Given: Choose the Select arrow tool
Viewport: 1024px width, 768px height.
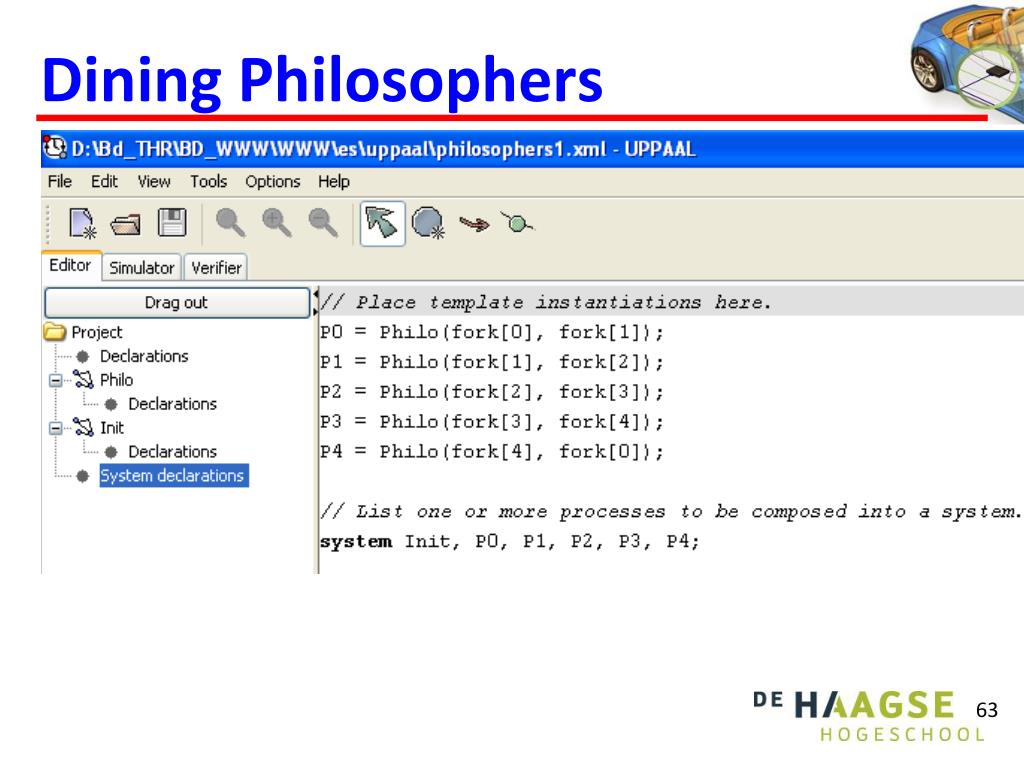Looking at the screenshot, I should pos(382,223).
